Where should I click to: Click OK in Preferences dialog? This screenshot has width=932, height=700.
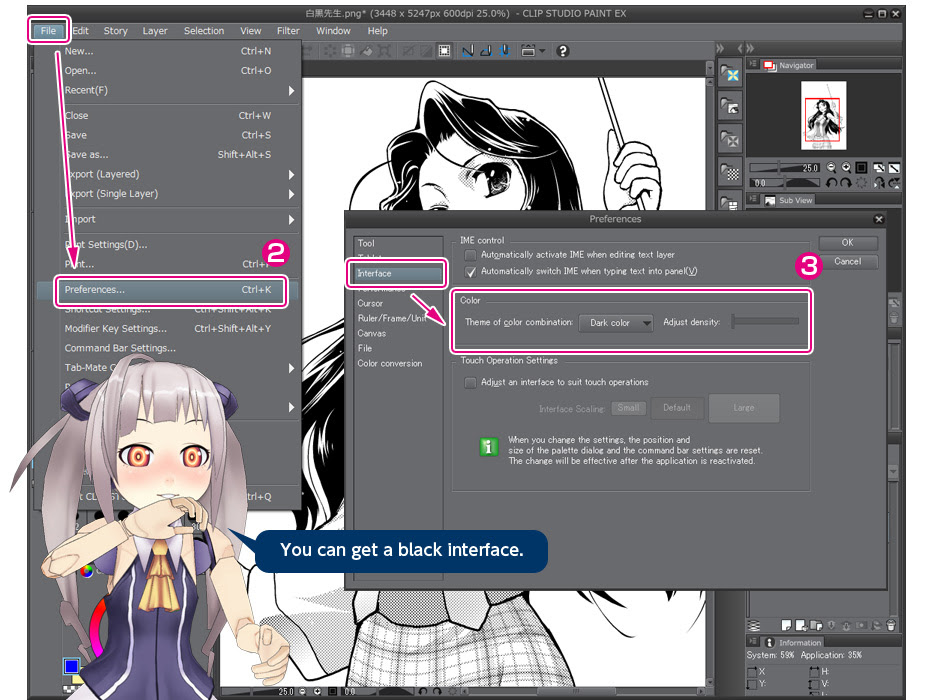pos(848,242)
